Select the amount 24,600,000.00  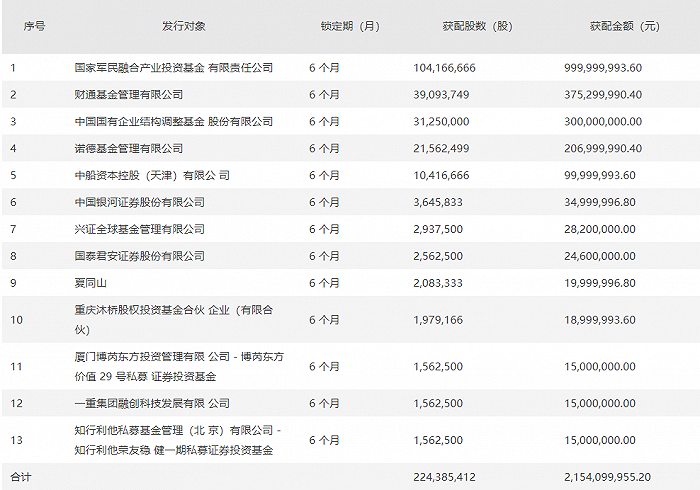click(x=600, y=256)
